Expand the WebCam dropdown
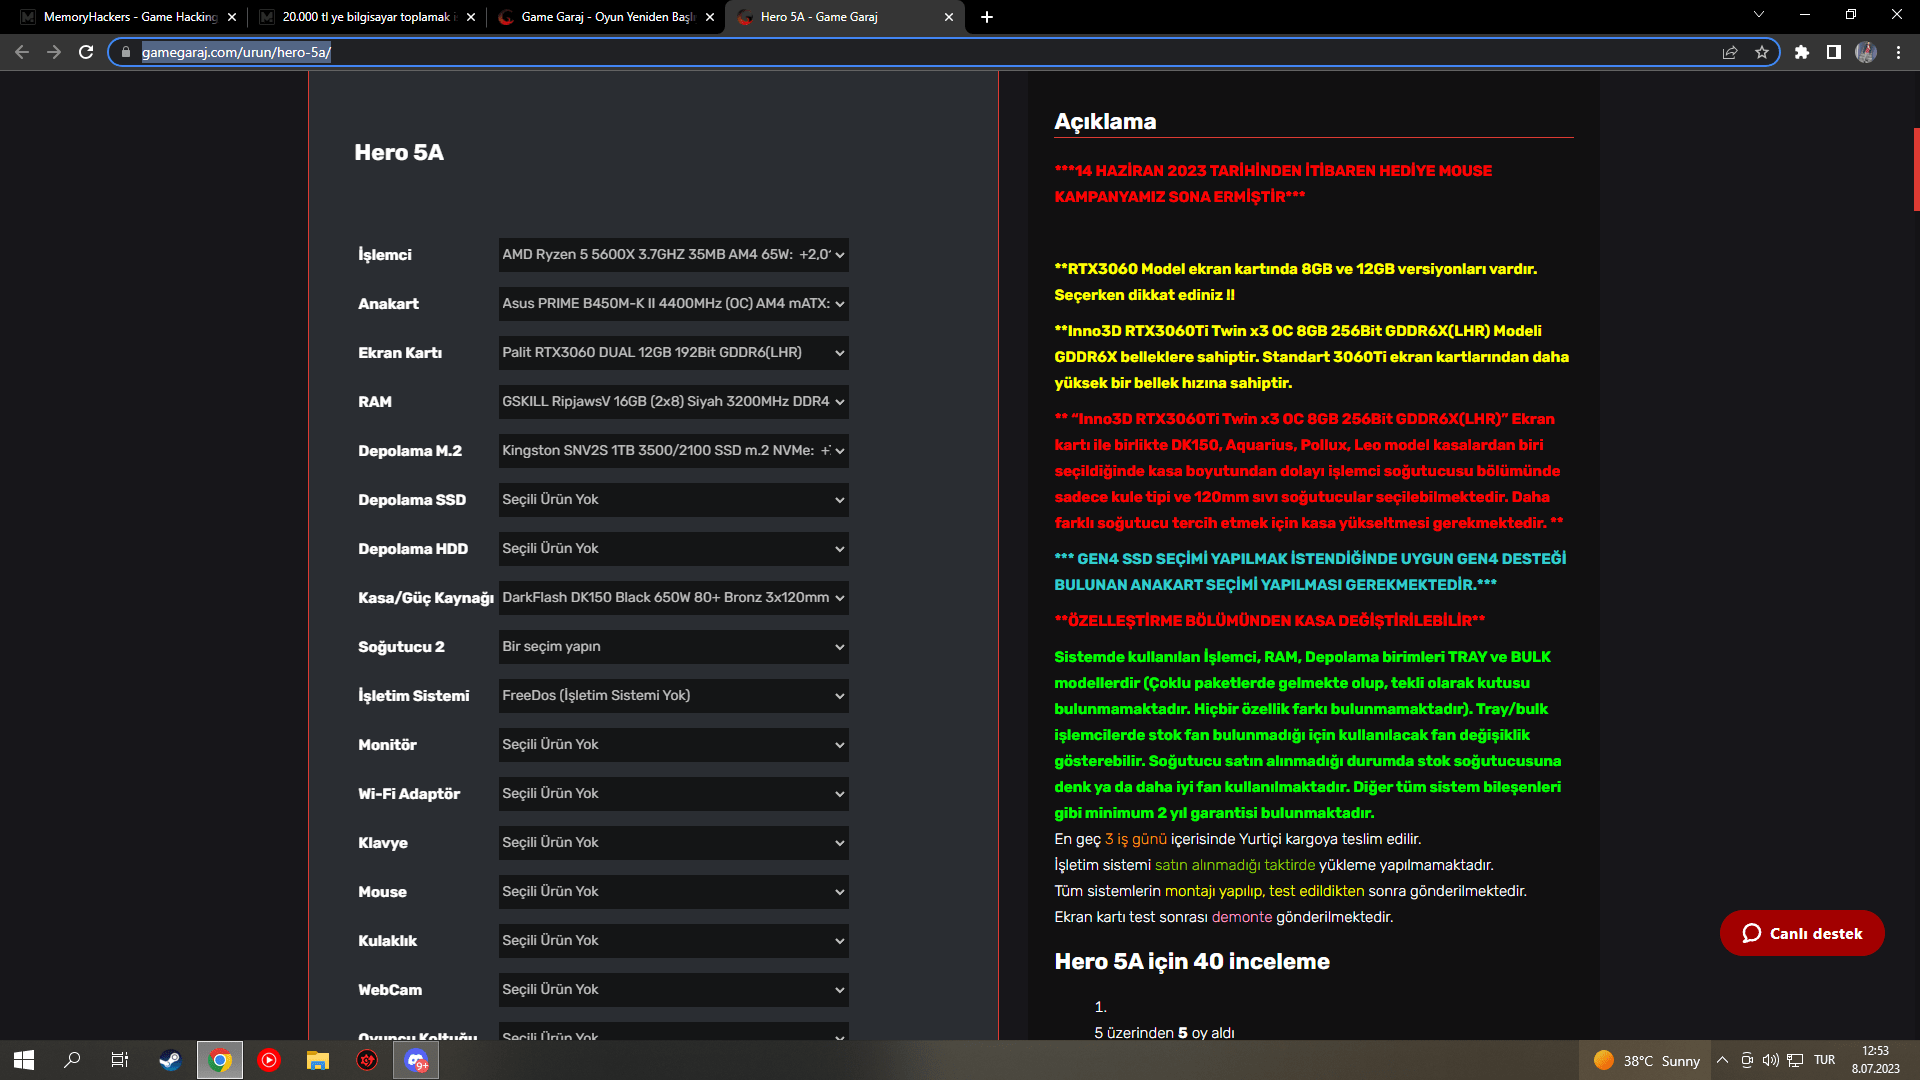 pyautogui.click(x=673, y=990)
